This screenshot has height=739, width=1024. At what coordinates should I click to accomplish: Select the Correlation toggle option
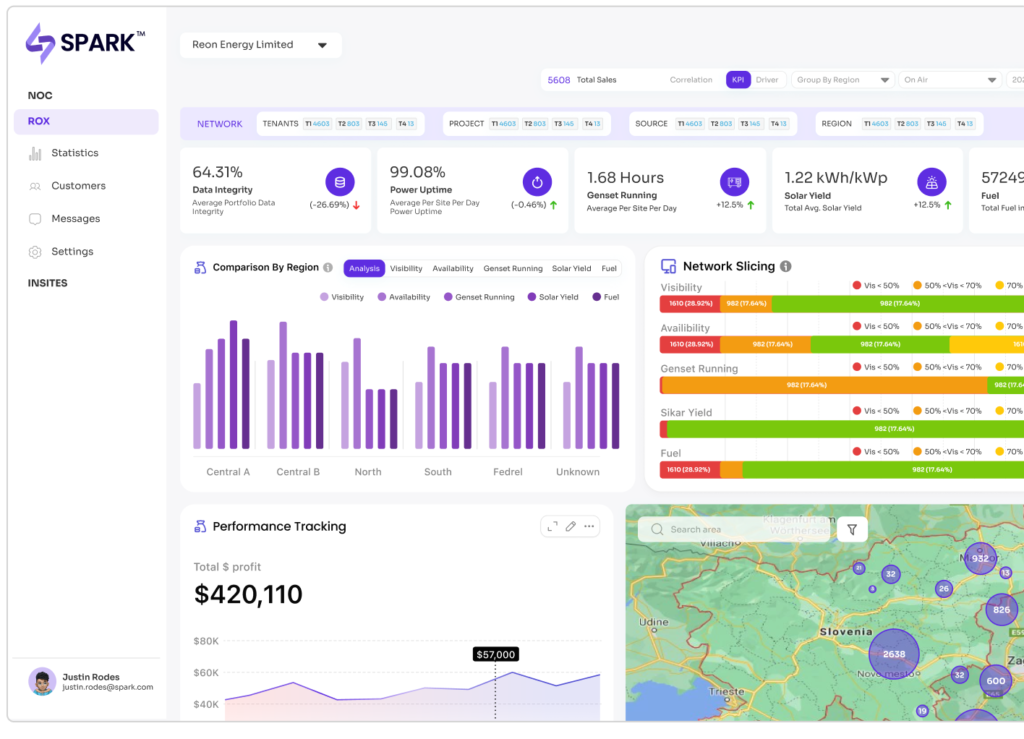[691, 80]
